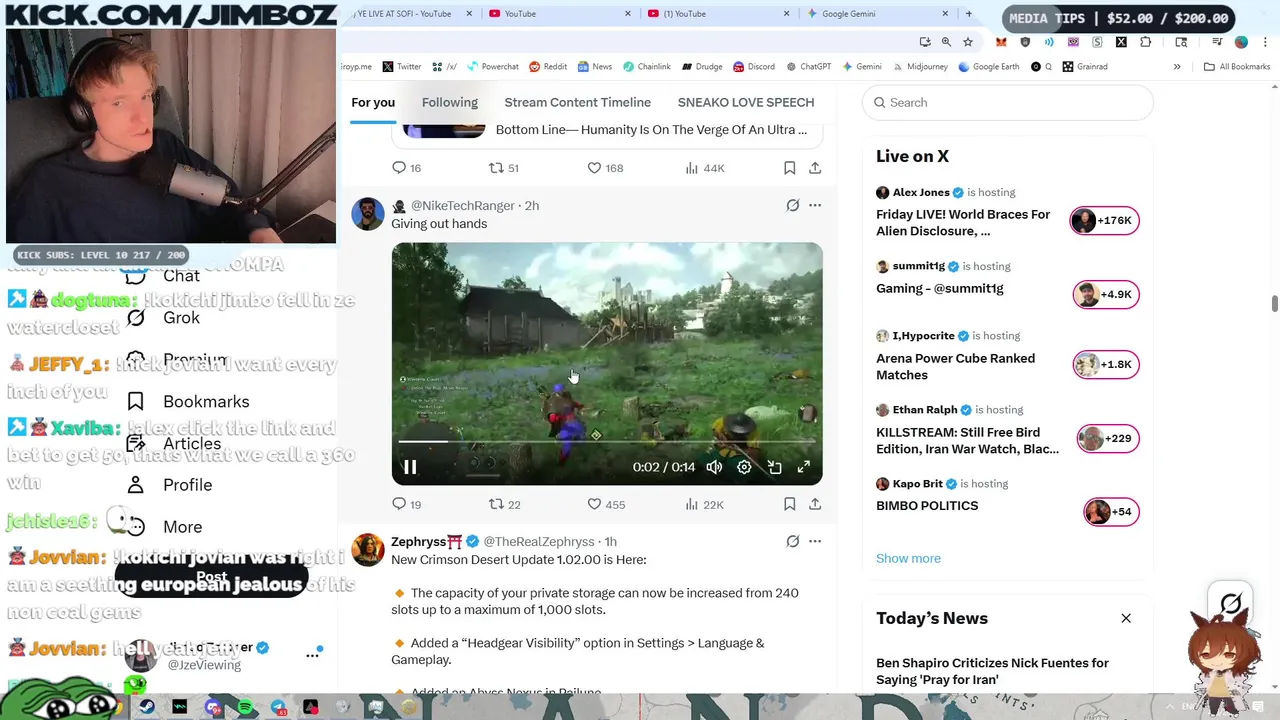The image size is (1280, 720).
Task: Open video settings gear
Action: [744, 467]
